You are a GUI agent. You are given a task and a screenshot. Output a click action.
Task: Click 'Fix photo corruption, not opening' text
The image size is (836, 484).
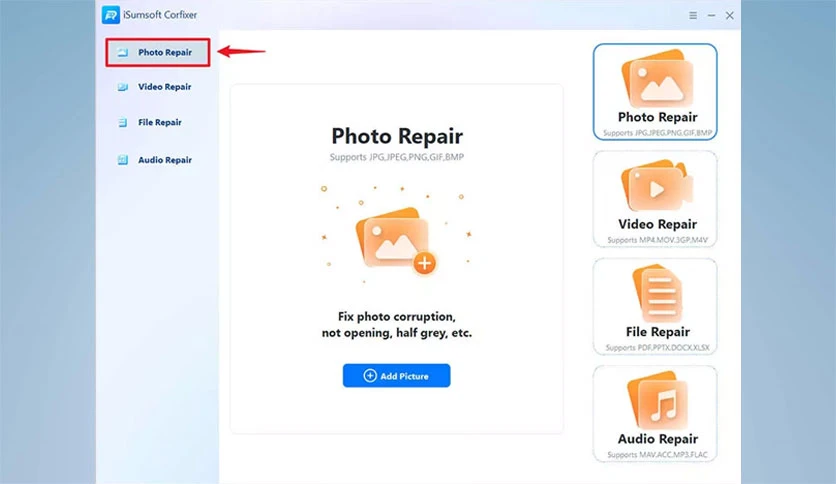click(x=397, y=325)
